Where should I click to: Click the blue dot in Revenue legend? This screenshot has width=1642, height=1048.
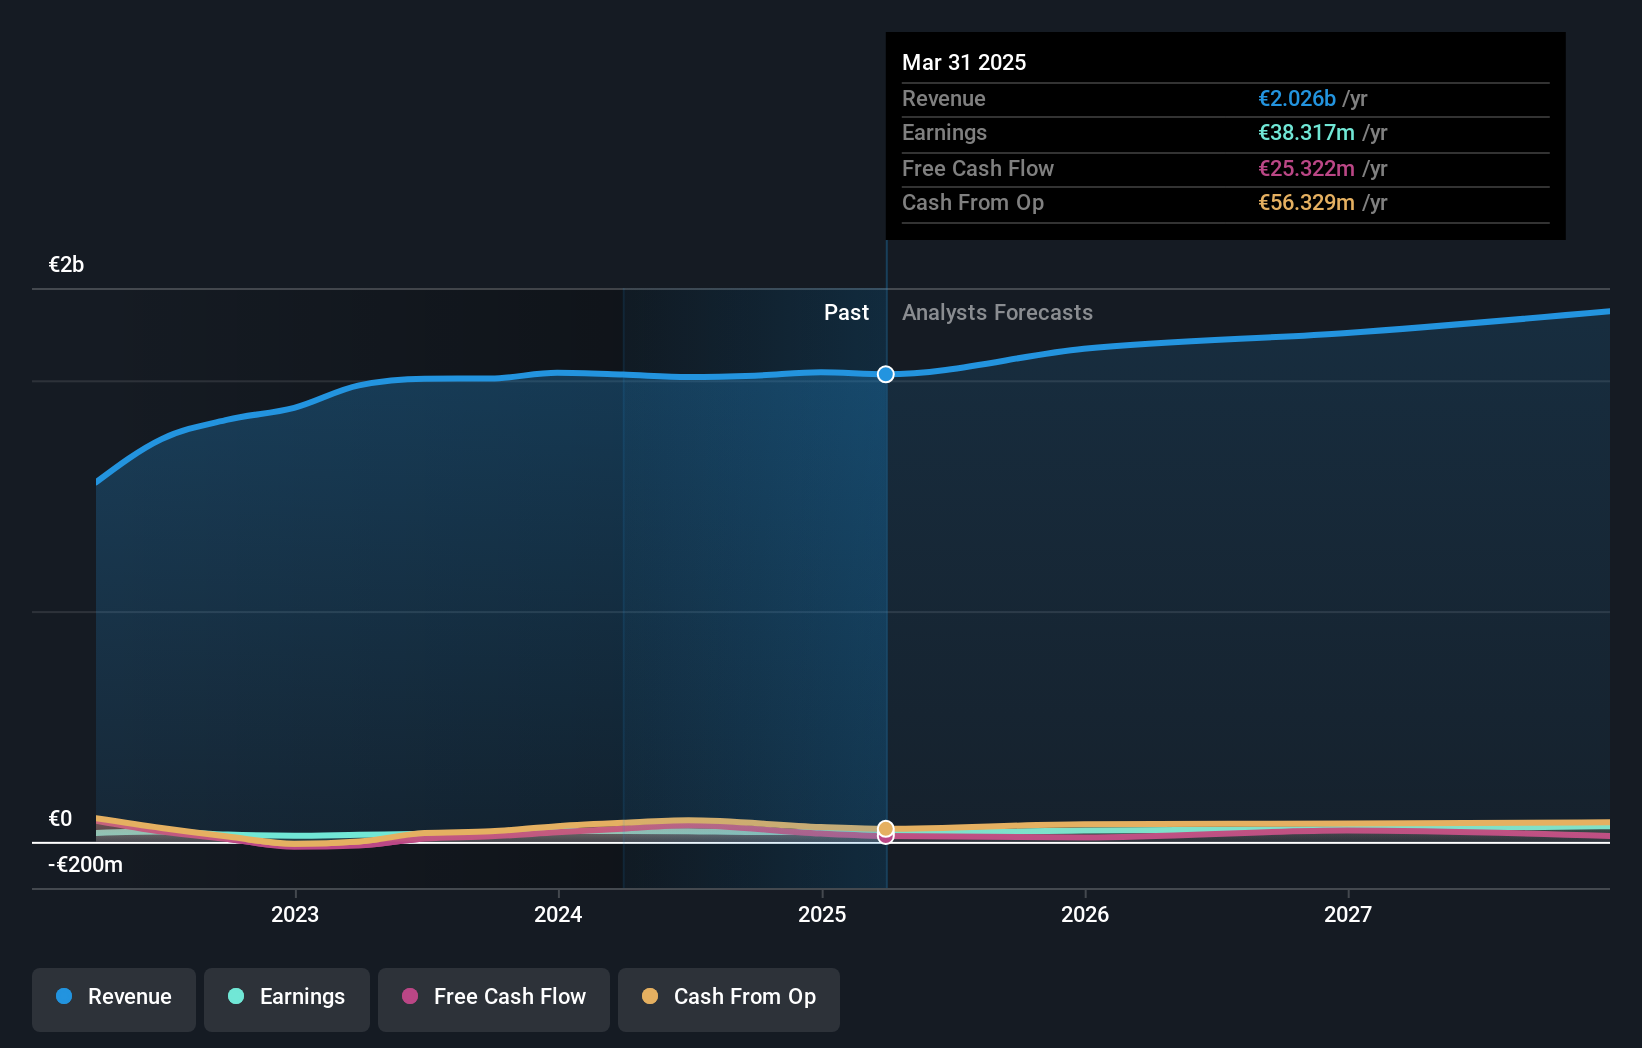tap(64, 996)
